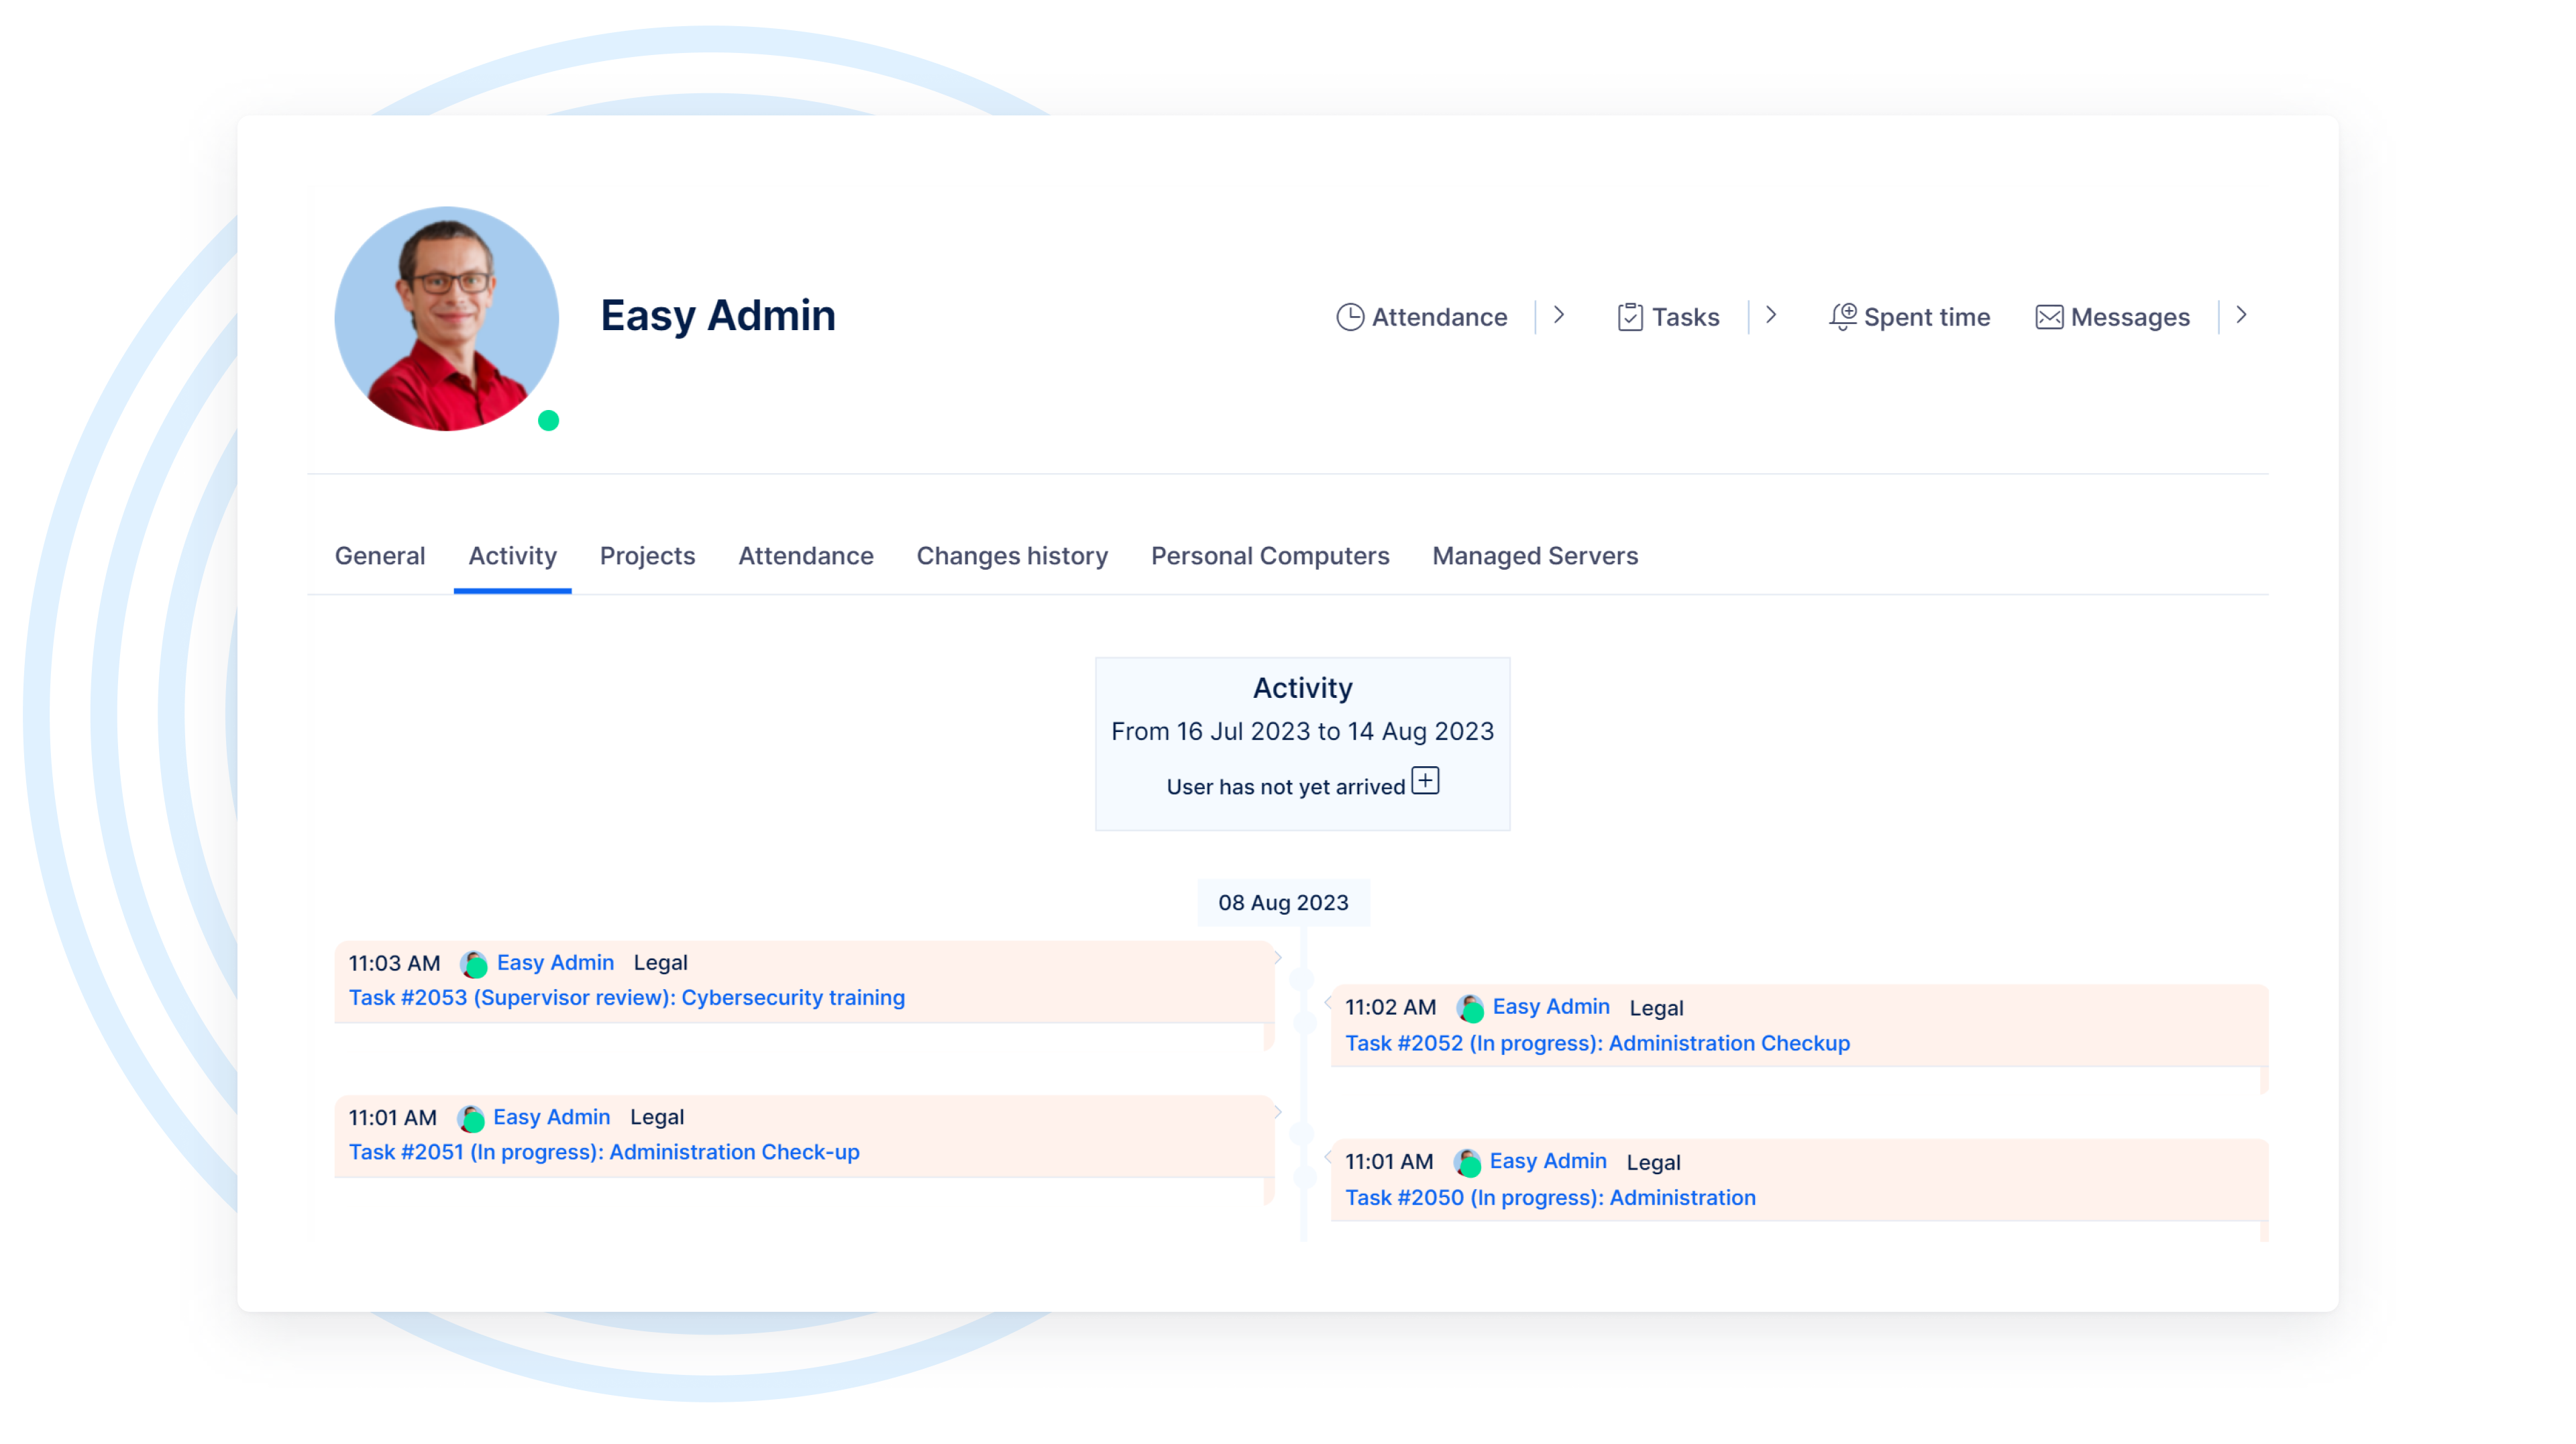Switch to the General tab

pyautogui.click(x=380, y=556)
